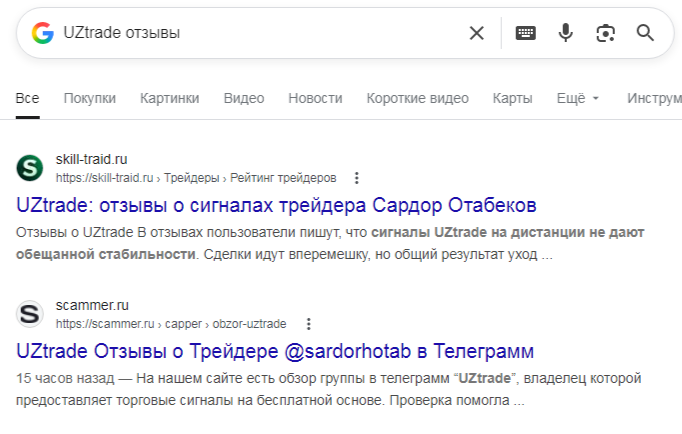Click the skill-traid.ru site favicon
The image size is (682, 434).
[30, 168]
